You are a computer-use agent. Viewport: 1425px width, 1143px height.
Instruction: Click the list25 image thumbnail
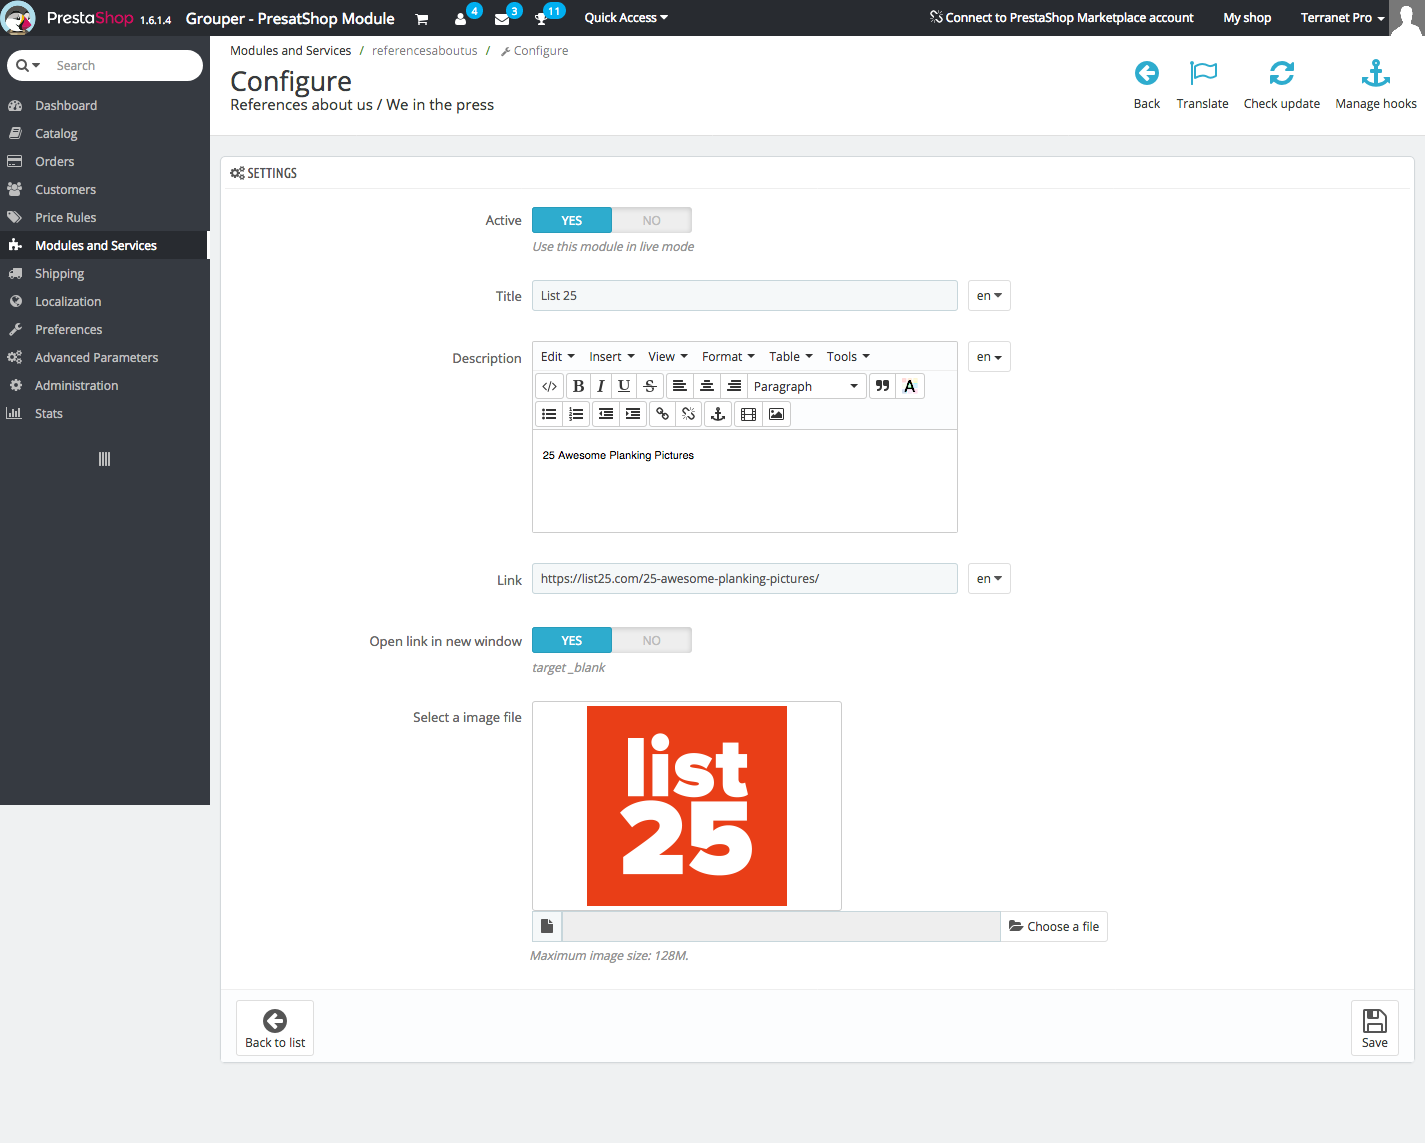coord(687,806)
